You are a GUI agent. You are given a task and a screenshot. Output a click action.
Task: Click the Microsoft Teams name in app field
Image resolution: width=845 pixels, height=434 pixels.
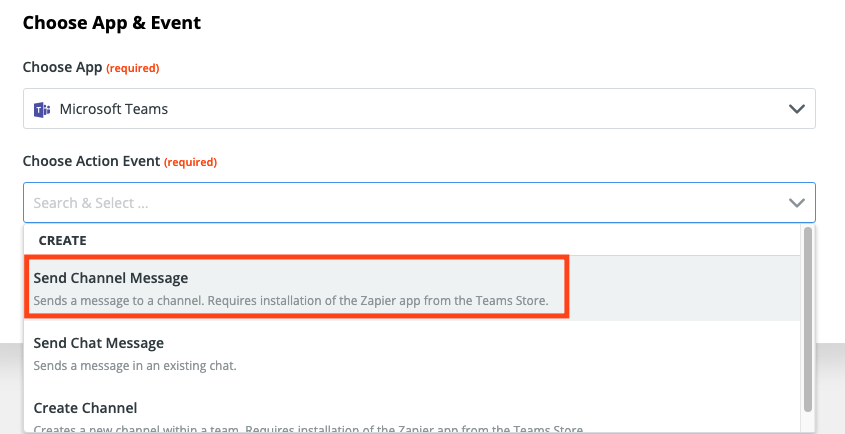point(114,109)
